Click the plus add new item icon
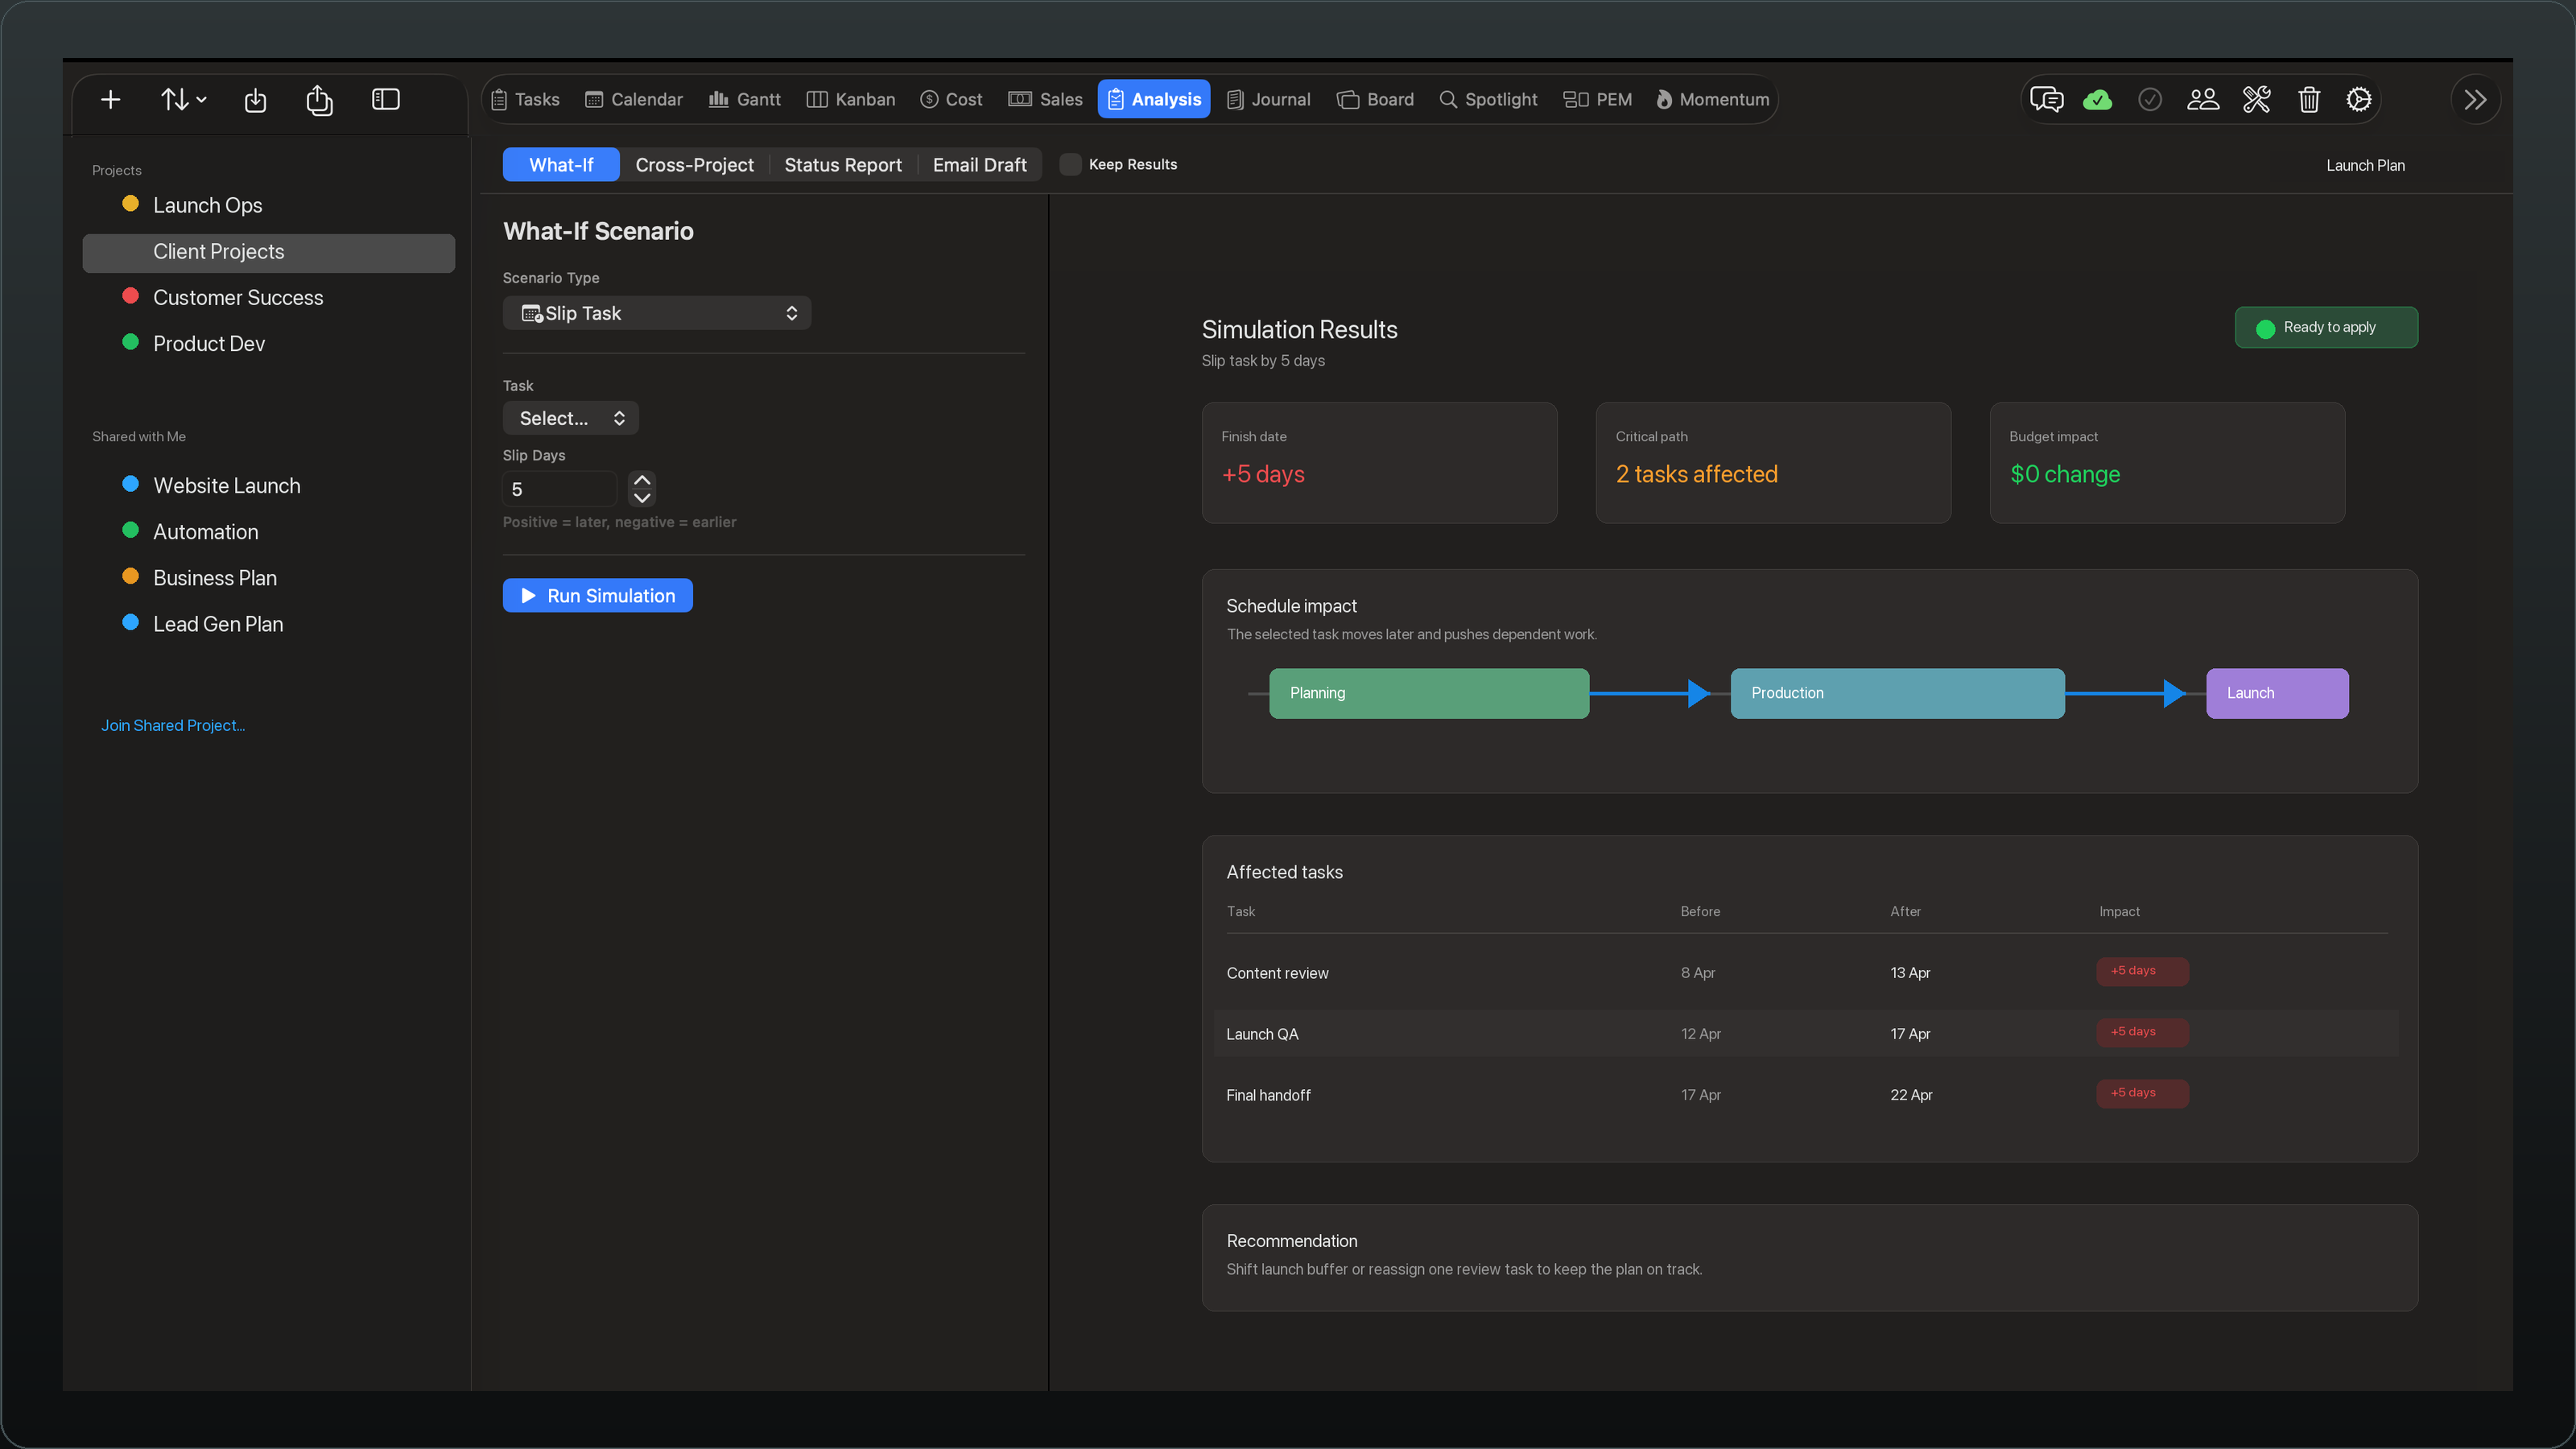This screenshot has width=2576, height=1449. 111,100
